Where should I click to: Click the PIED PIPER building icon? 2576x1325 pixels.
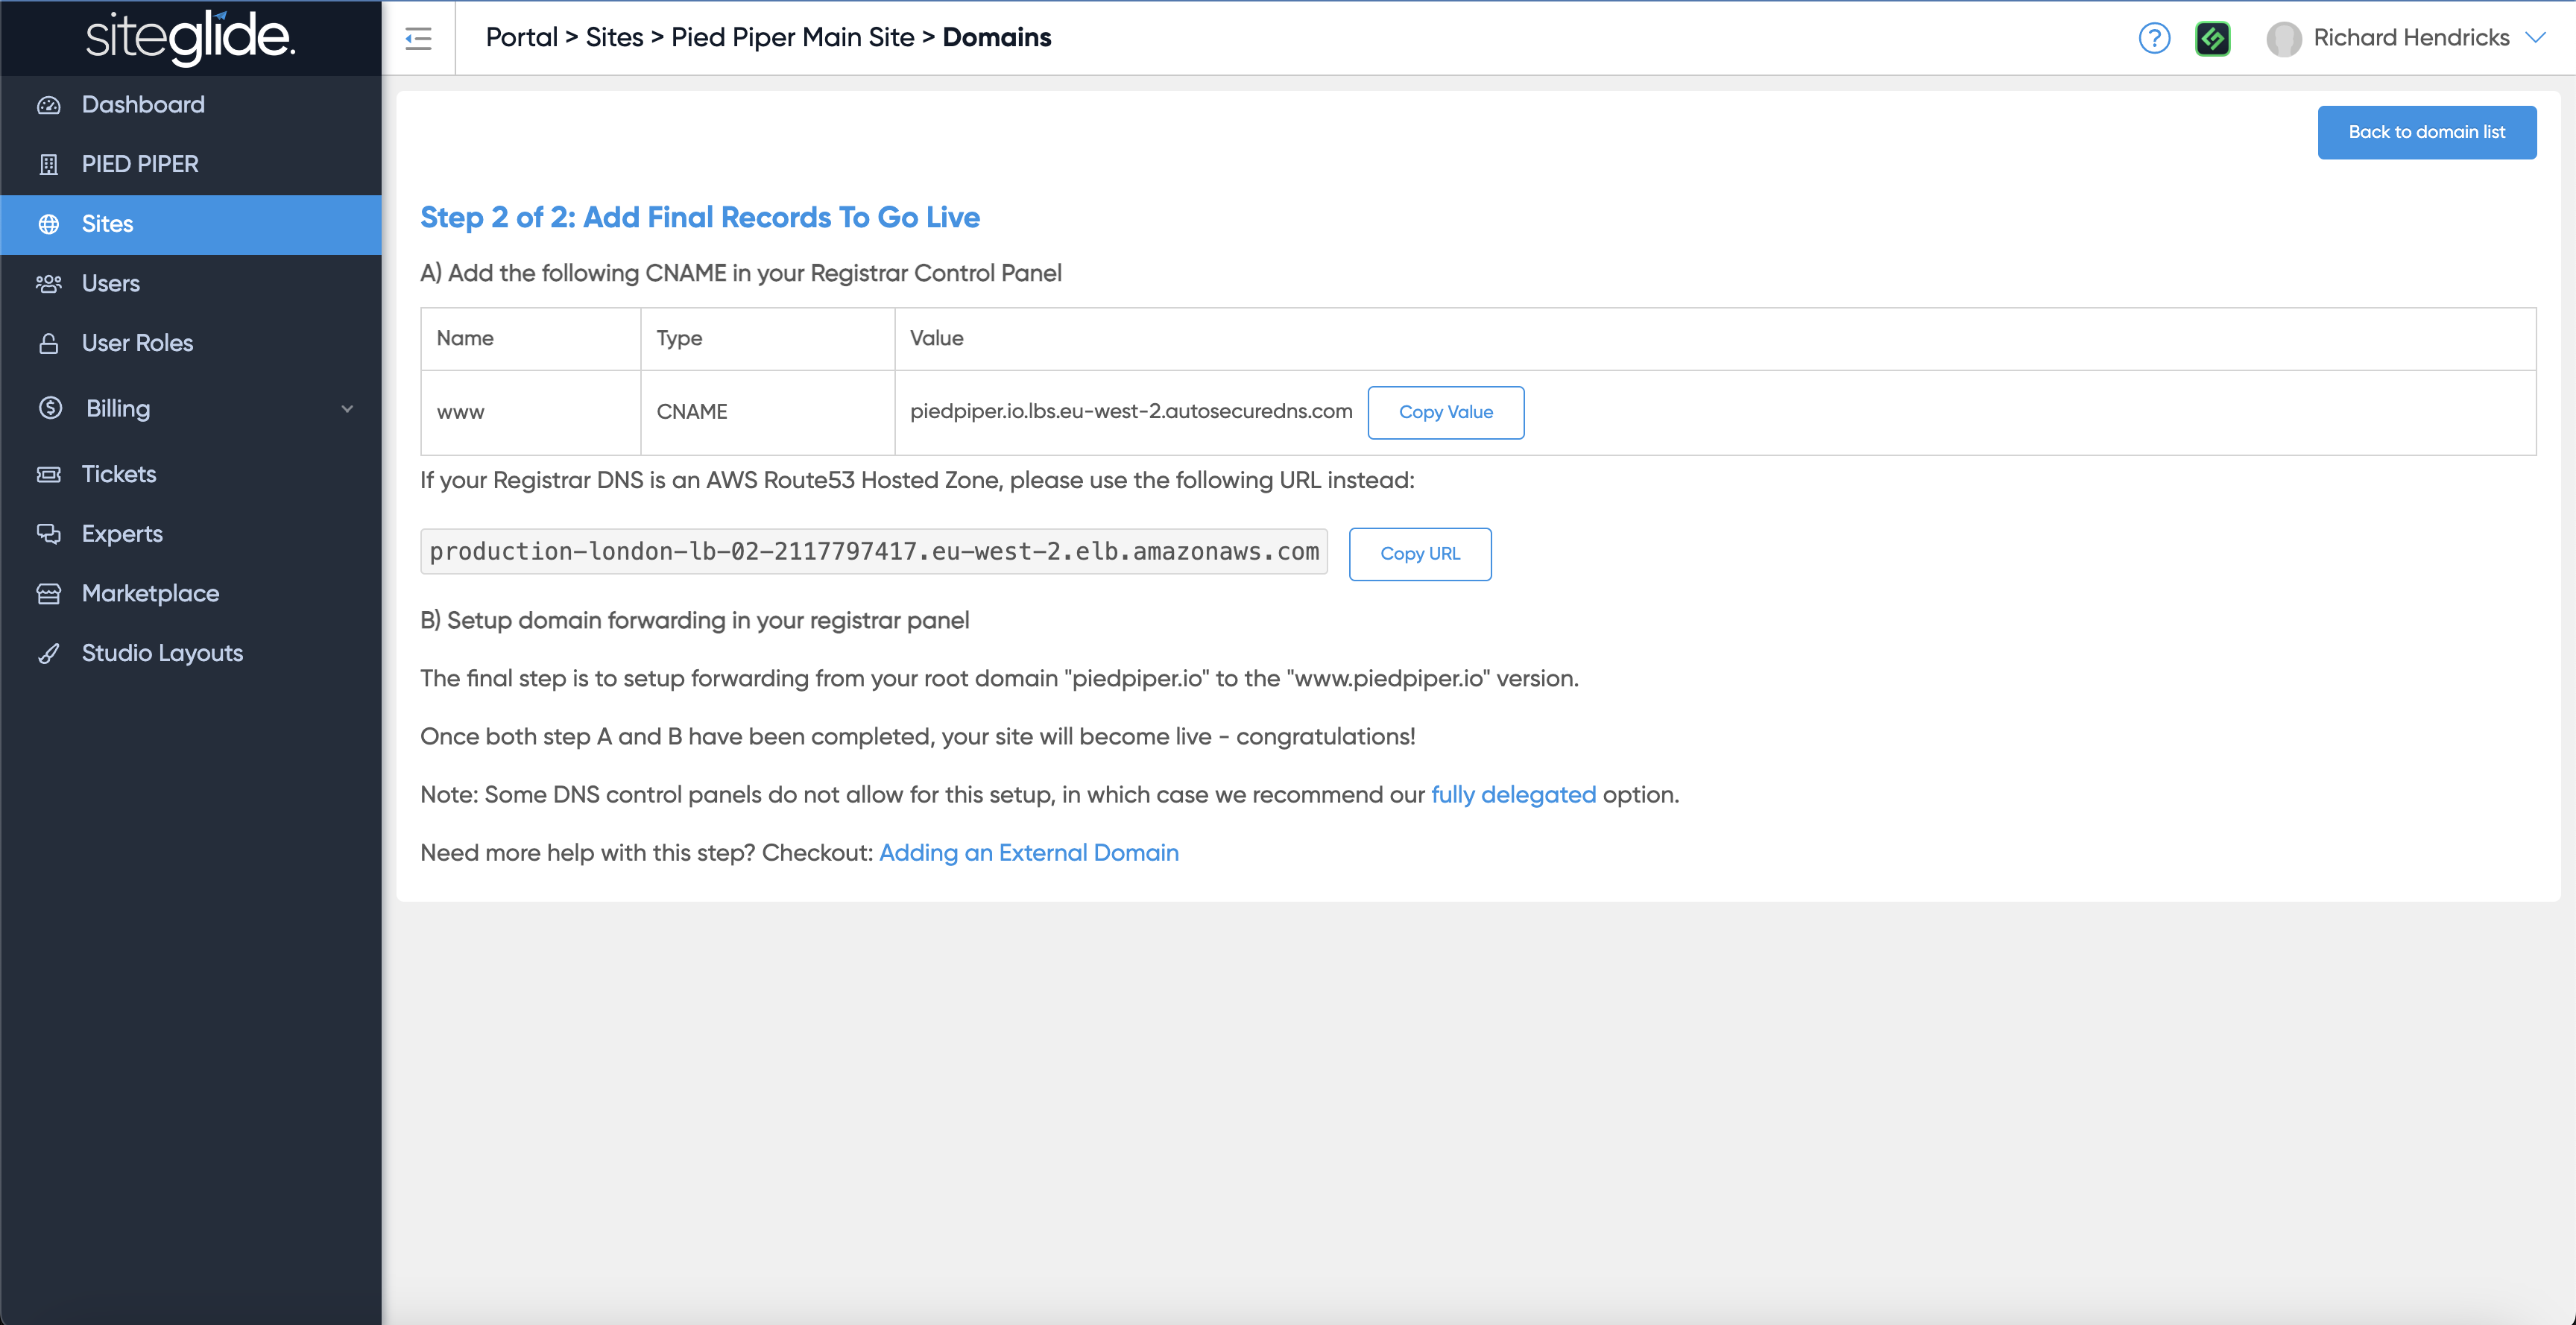[x=49, y=164]
